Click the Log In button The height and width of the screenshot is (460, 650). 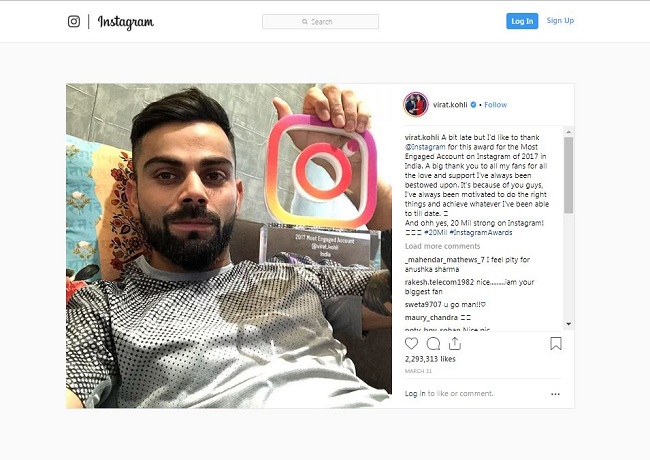point(522,21)
